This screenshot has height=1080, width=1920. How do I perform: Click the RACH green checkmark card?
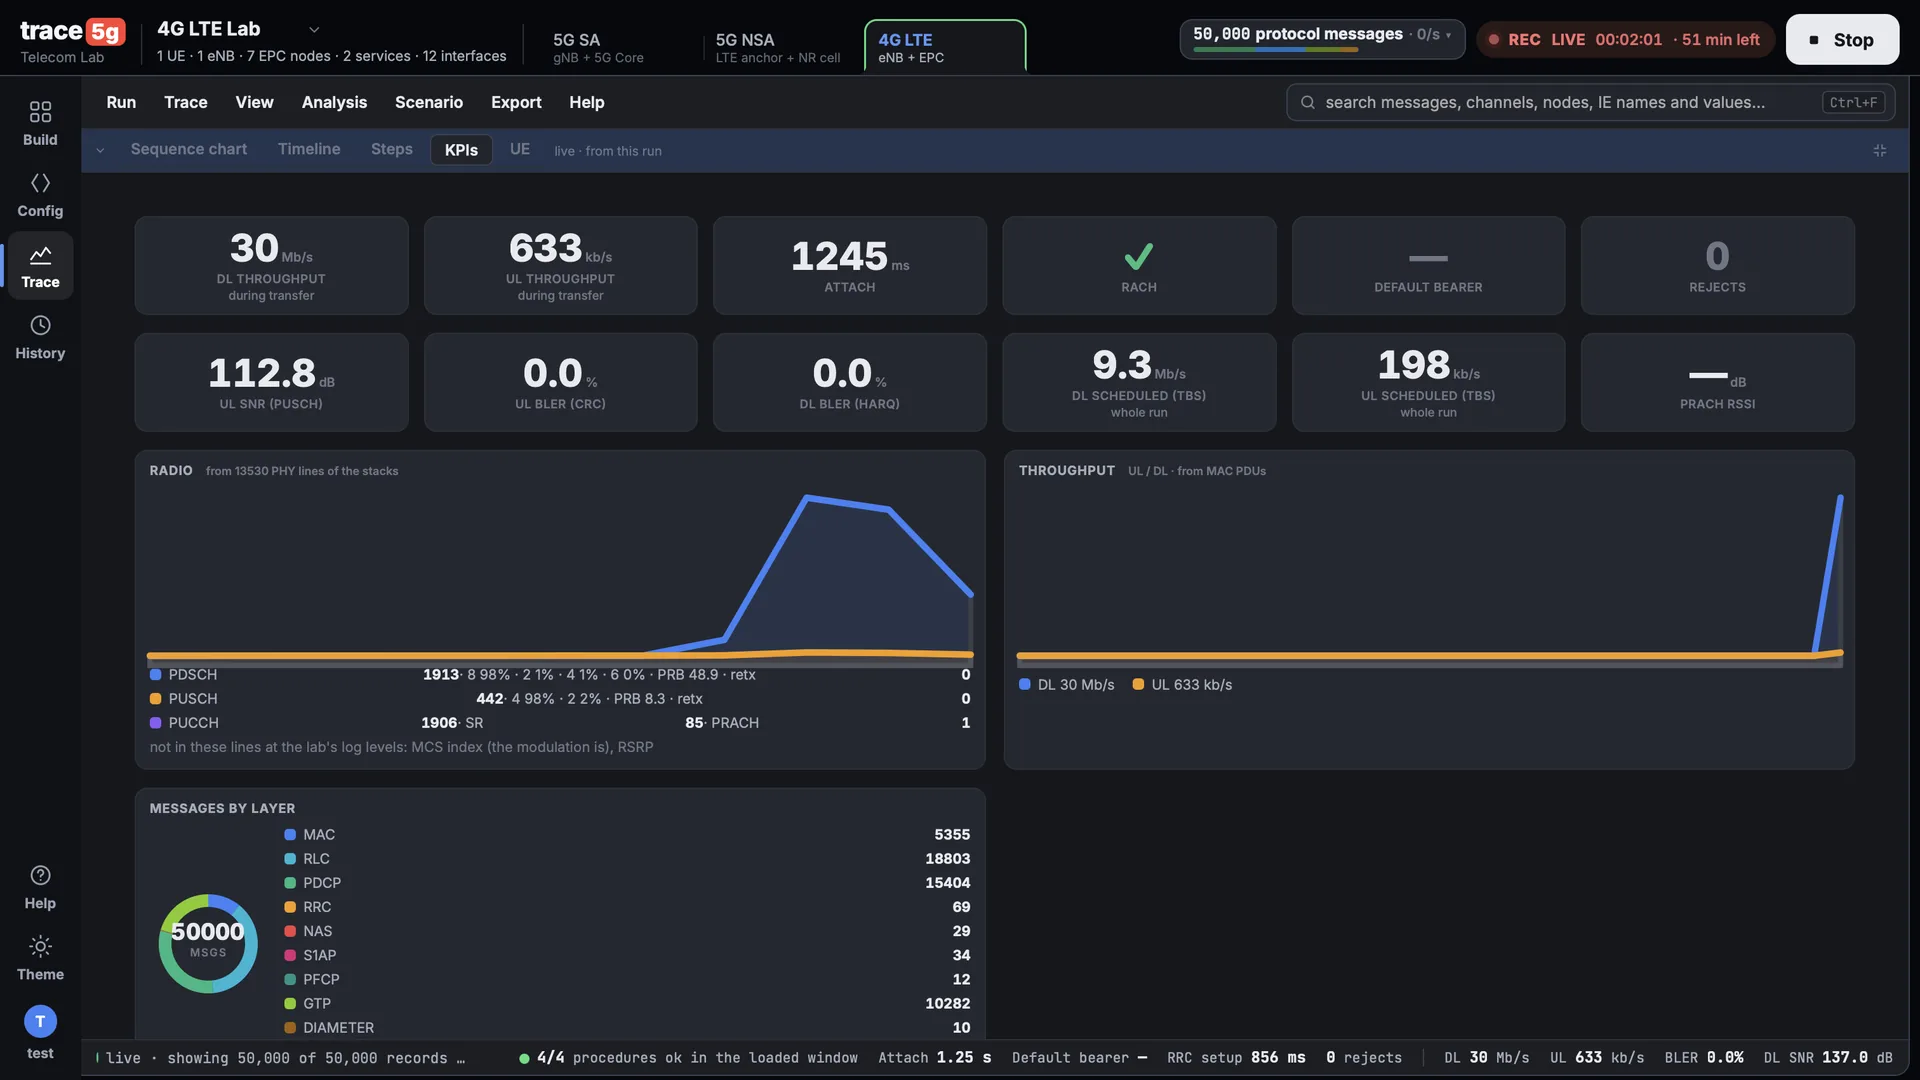[1139, 266]
